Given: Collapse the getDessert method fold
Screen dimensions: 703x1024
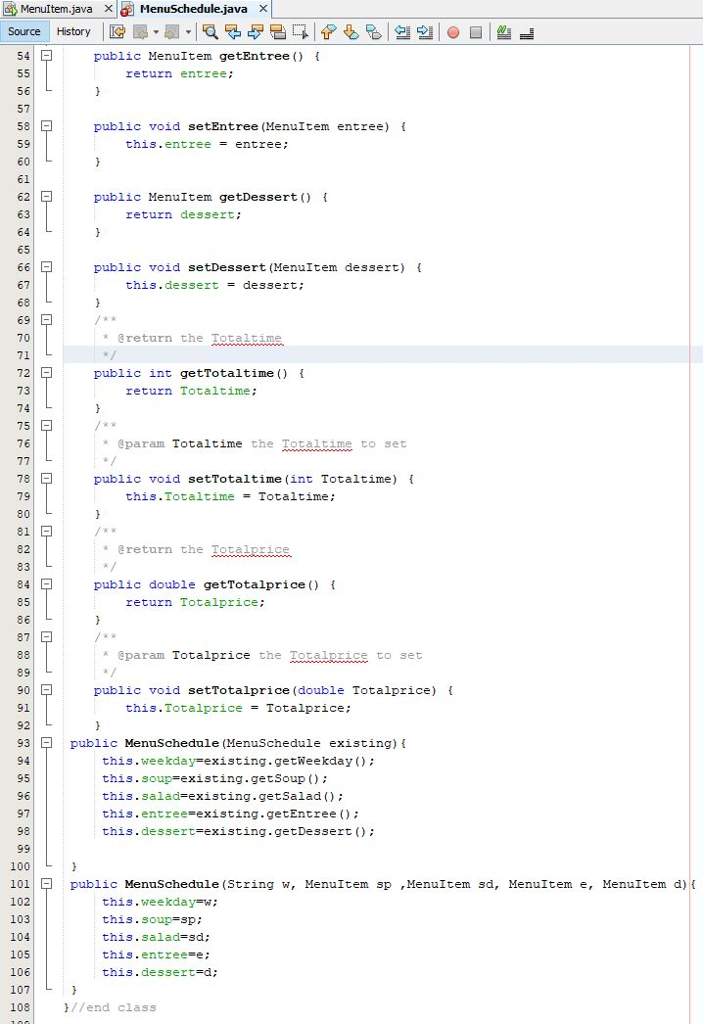Looking at the screenshot, I should coord(46,197).
